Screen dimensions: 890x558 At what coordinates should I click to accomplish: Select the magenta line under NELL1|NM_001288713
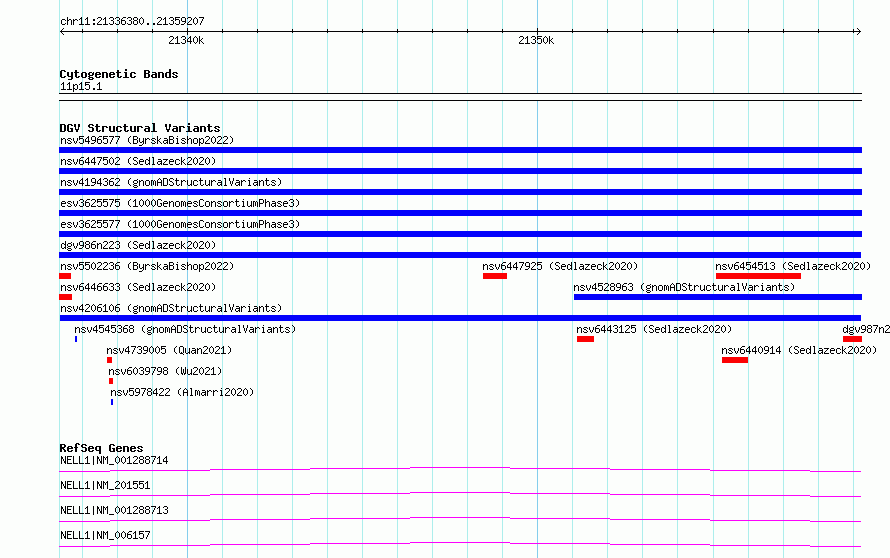(460, 519)
